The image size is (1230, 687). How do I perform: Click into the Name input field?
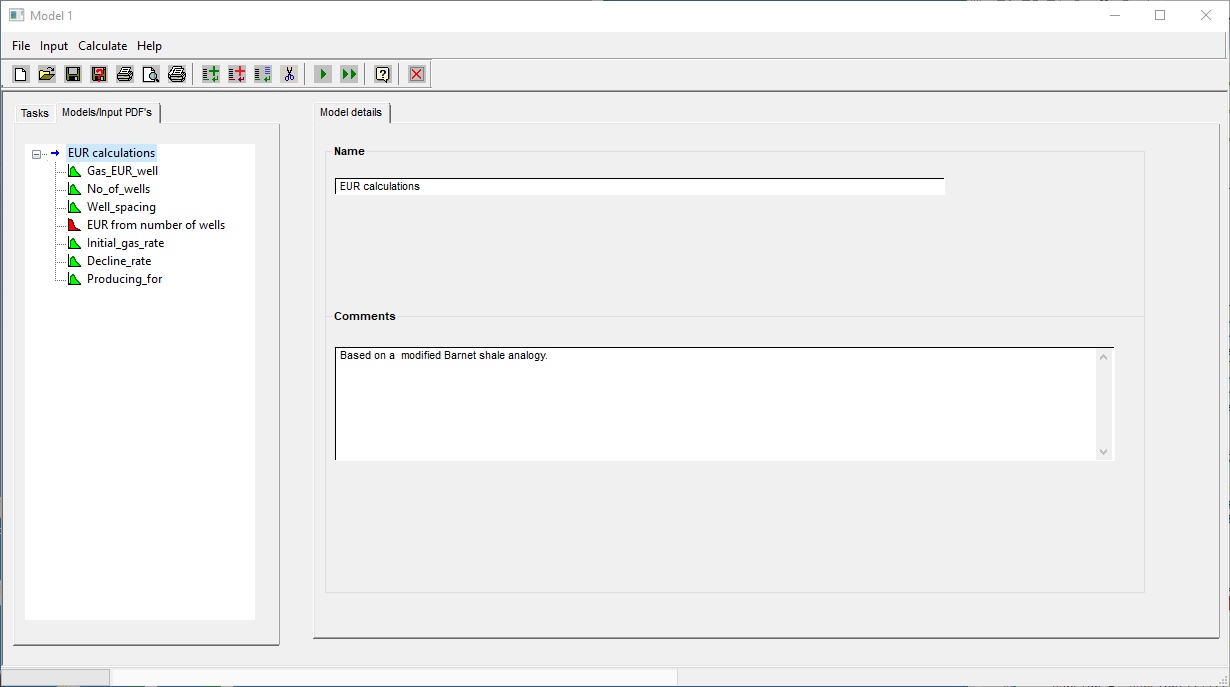(x=639, y=187)
